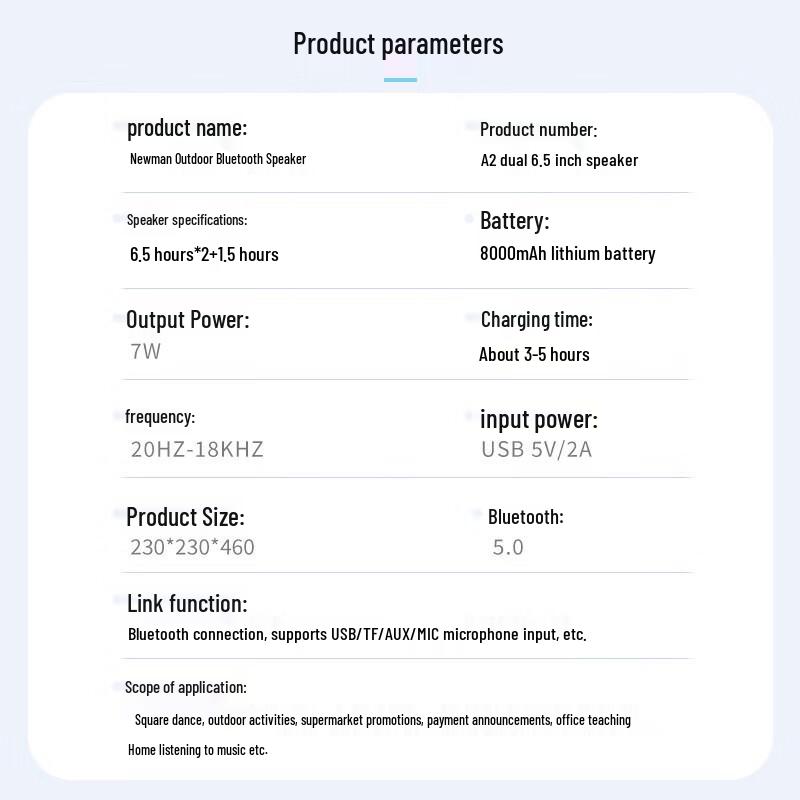This screenshot has height=800, width=800.
Task: Select the "Speaker specifications:" label
Action: pyautogui.click(x=187, y=220)
